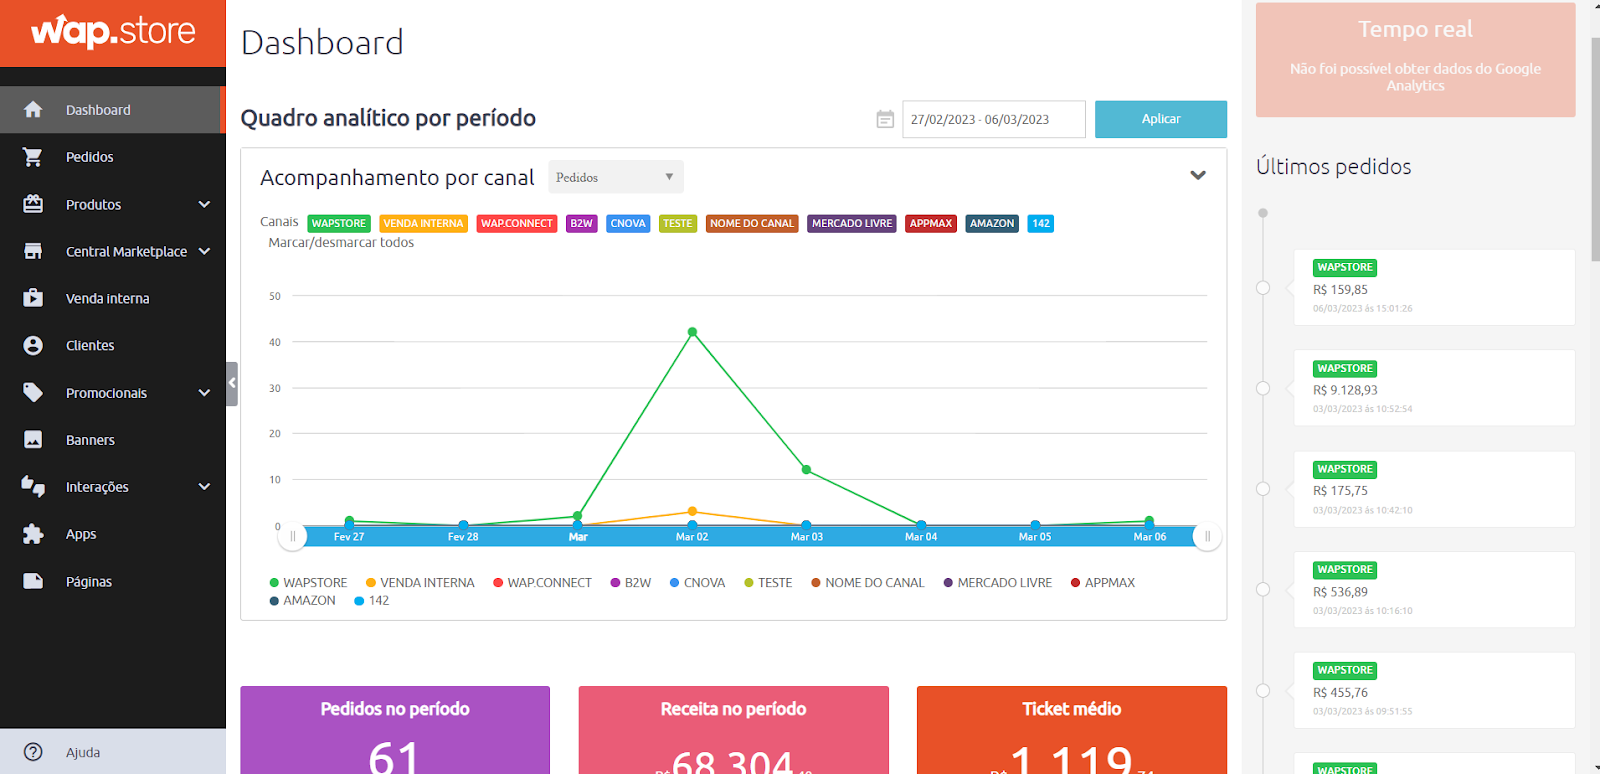Toggle the B2W channel tag
This screenshot has width=1600, height=774.
(582, 224)
